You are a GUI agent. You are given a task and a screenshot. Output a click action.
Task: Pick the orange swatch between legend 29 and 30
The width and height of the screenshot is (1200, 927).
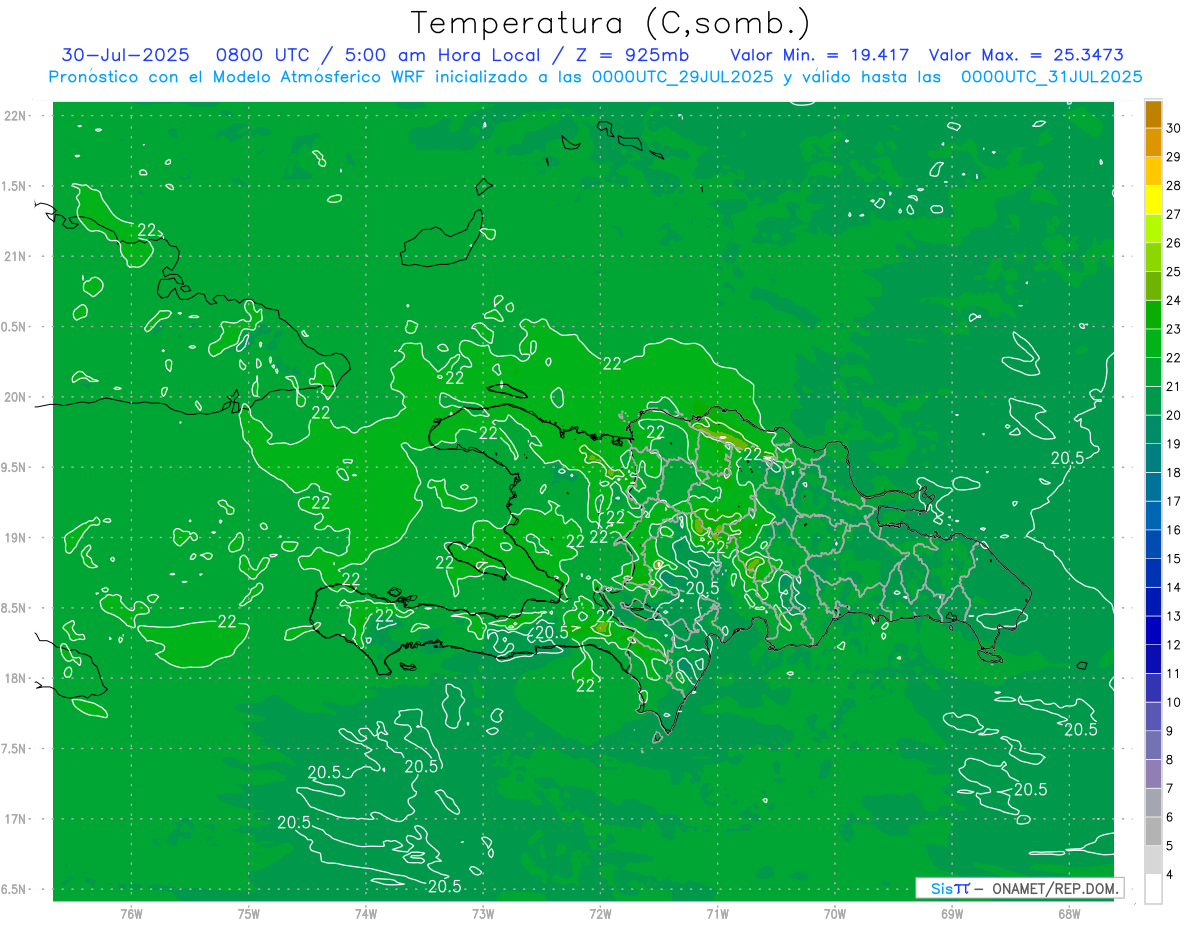click(1153, 143)
